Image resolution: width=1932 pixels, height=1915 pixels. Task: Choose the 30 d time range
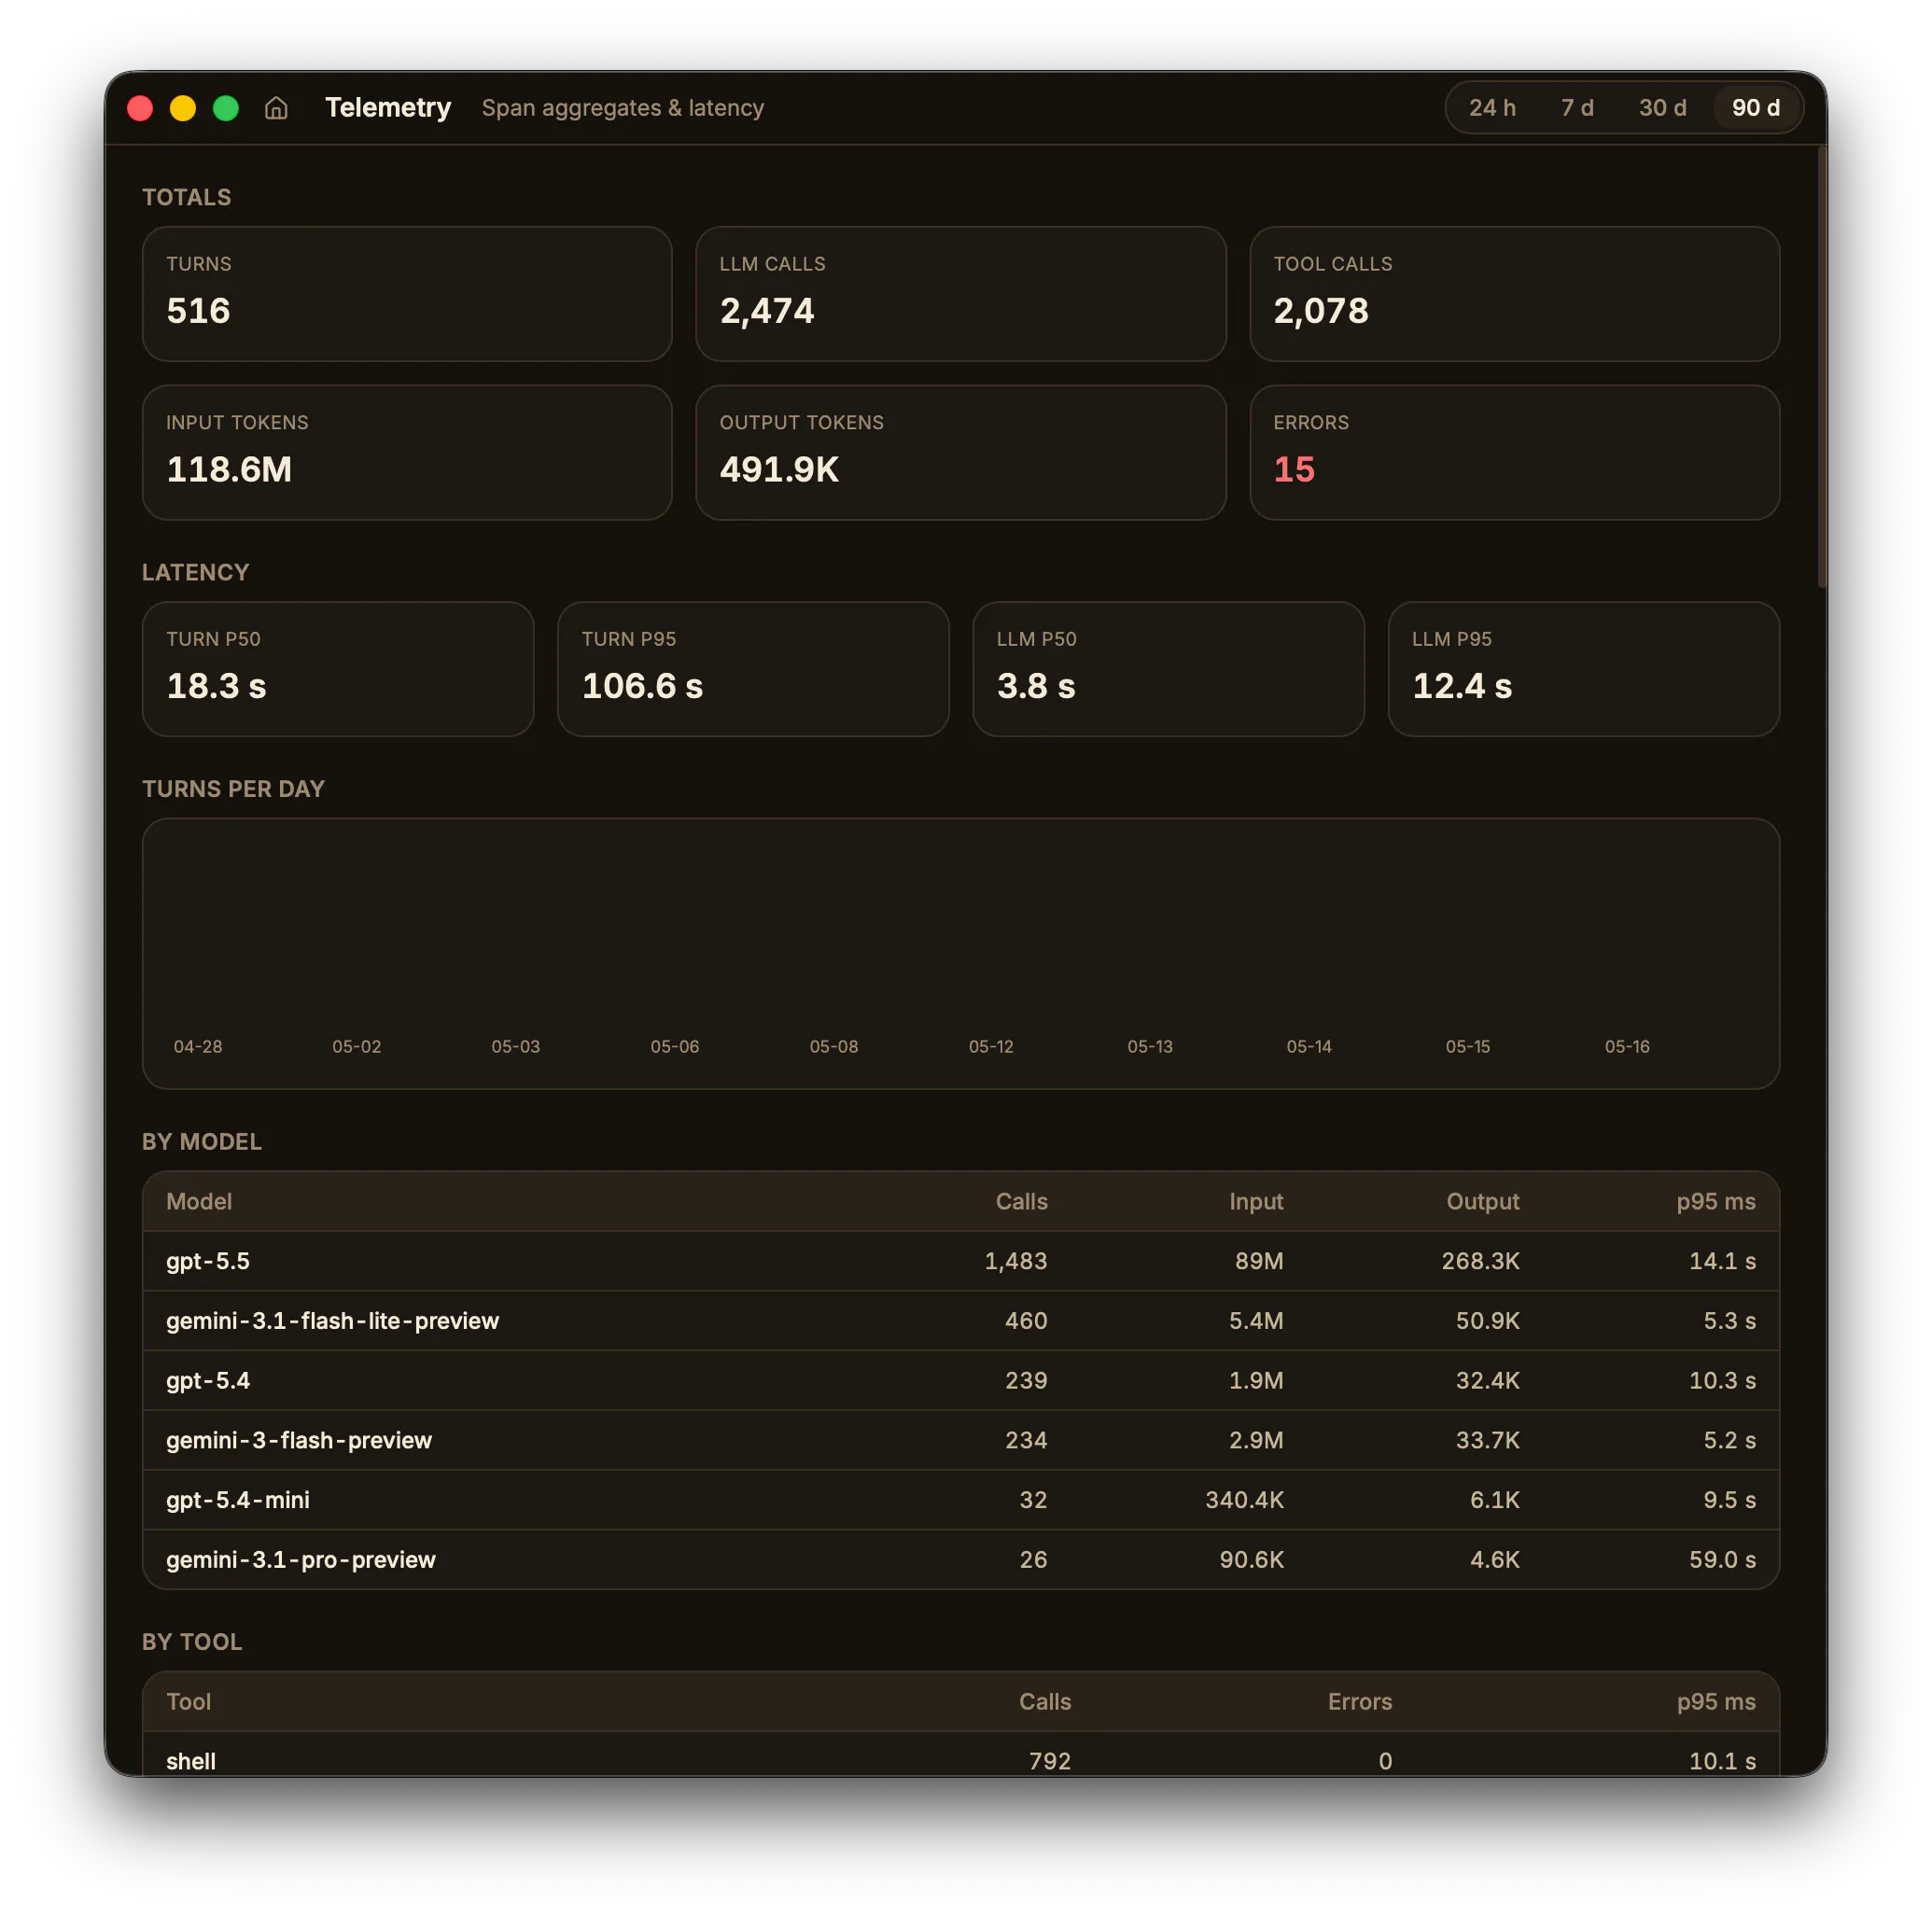pos(1662,108)
